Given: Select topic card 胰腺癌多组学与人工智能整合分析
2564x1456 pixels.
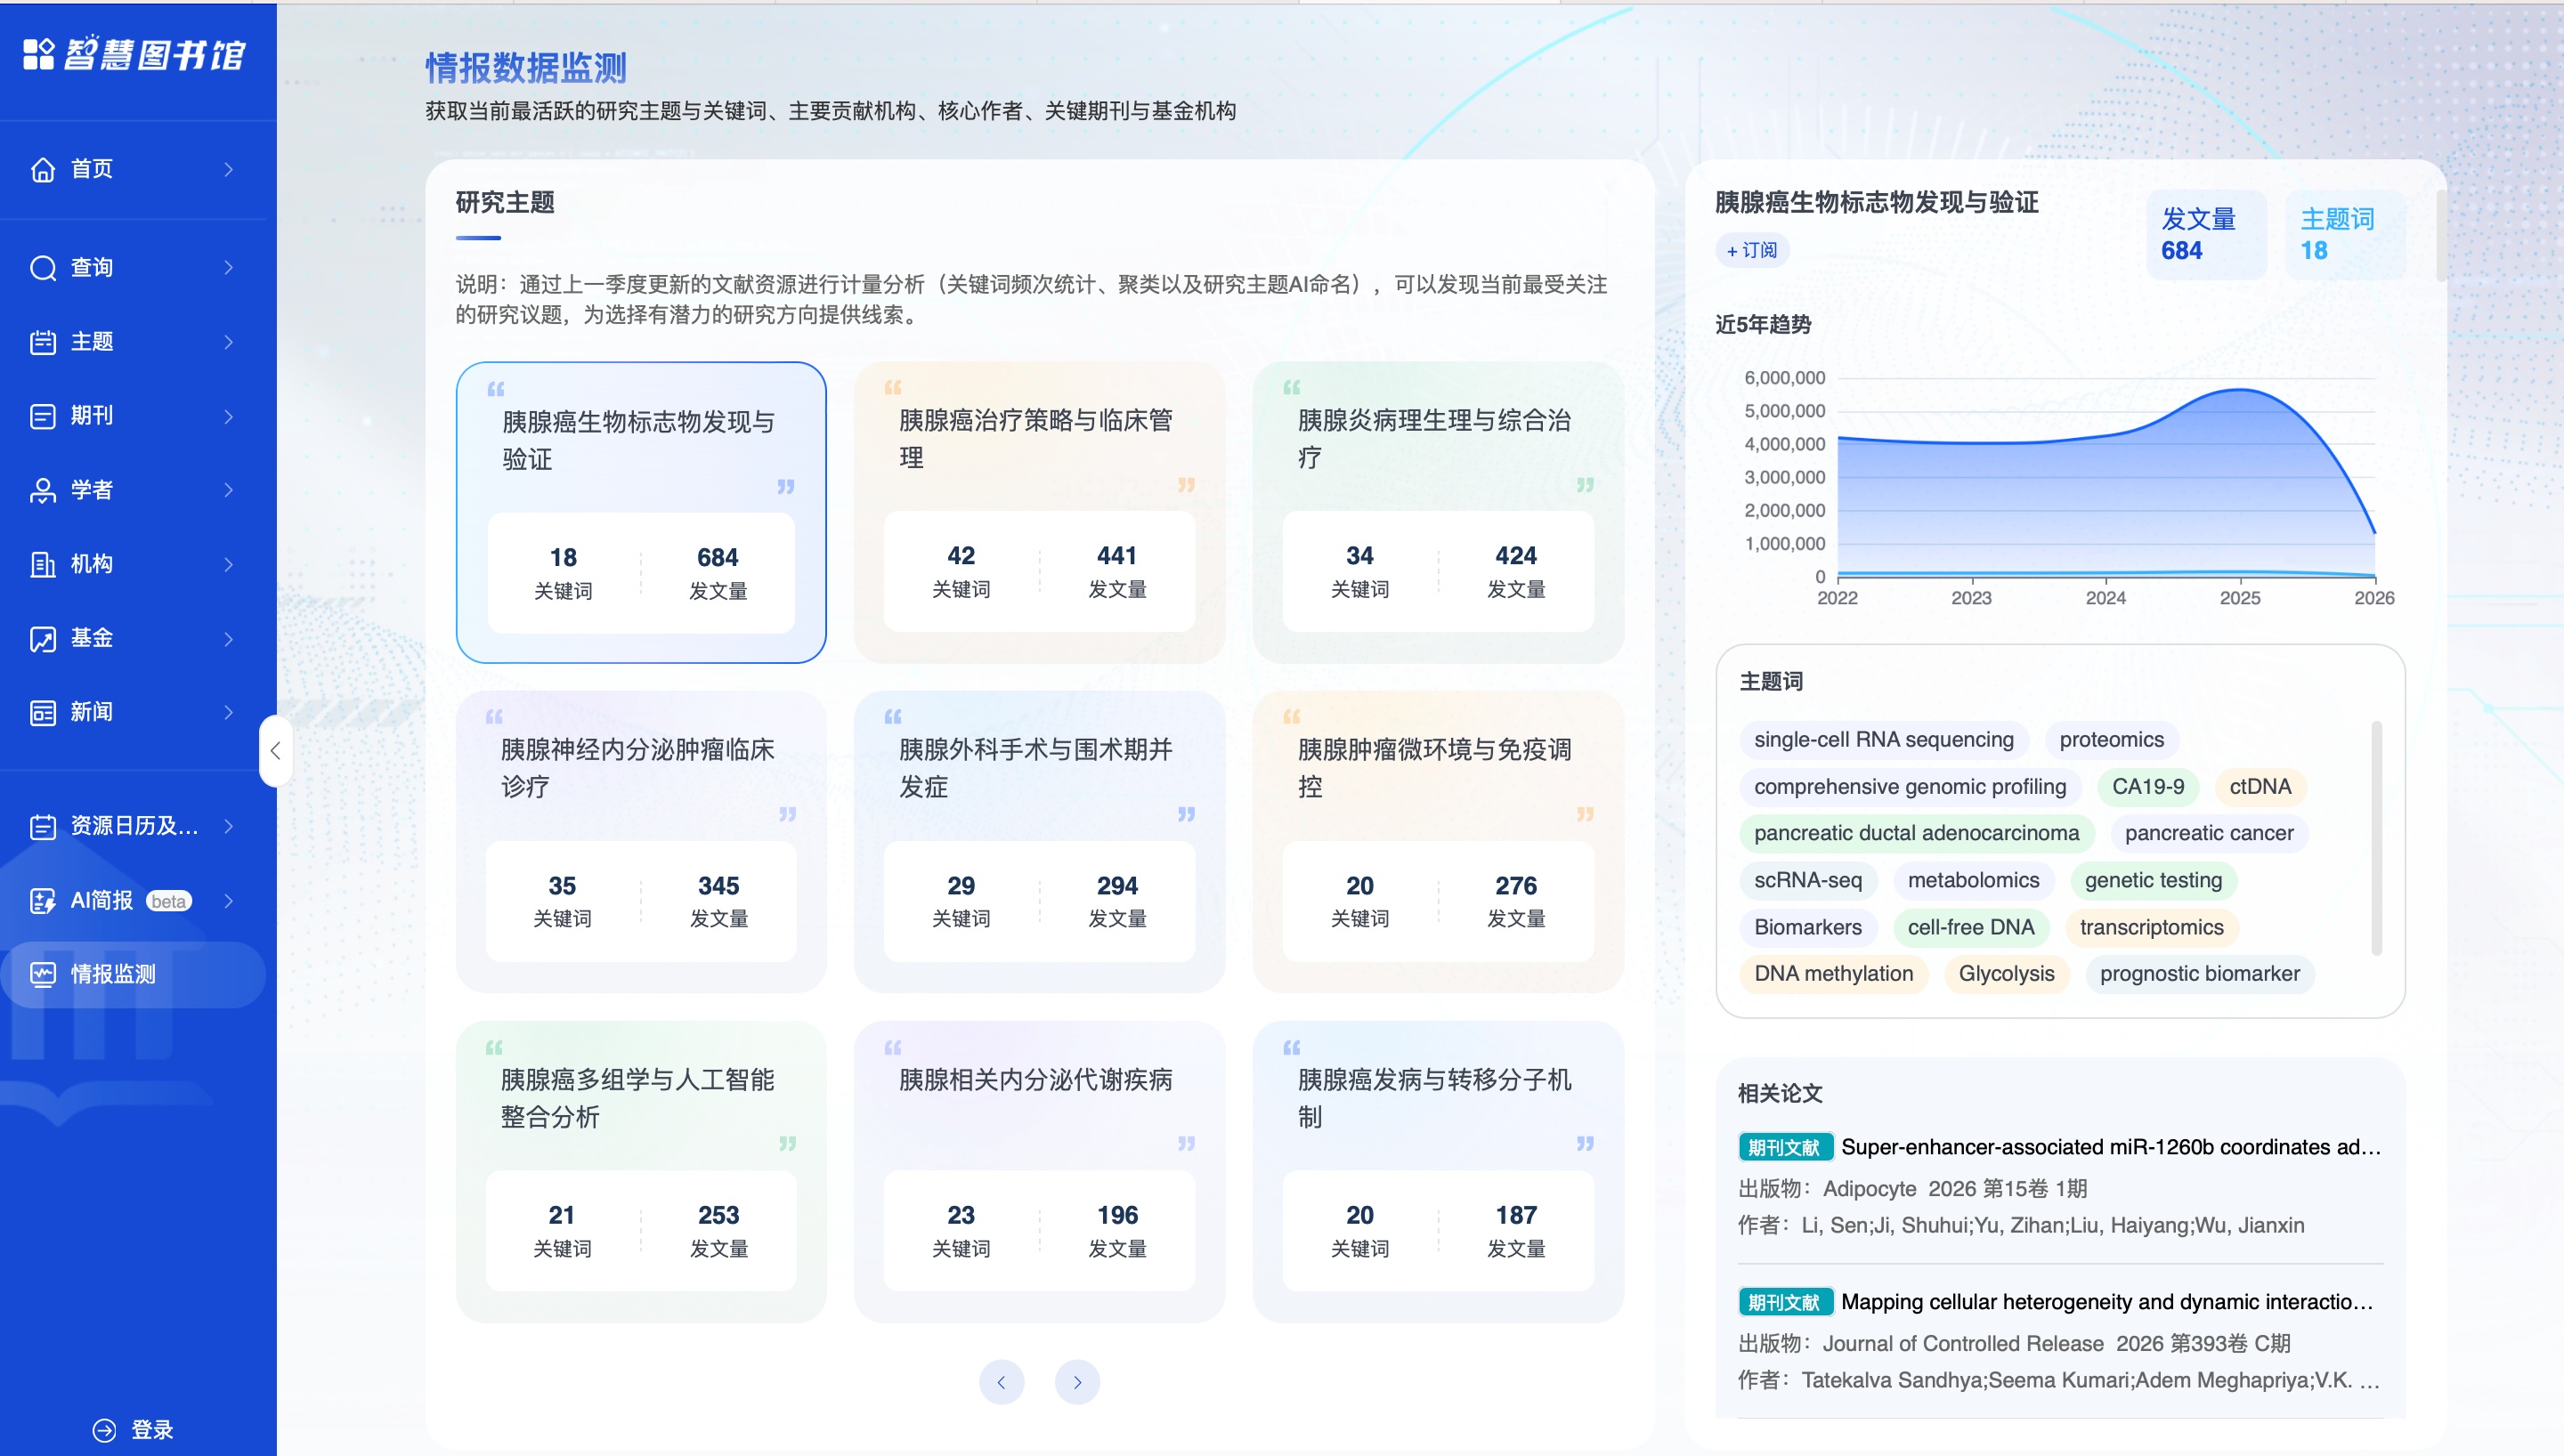Looking at the screenshot, I should 640,1172.
